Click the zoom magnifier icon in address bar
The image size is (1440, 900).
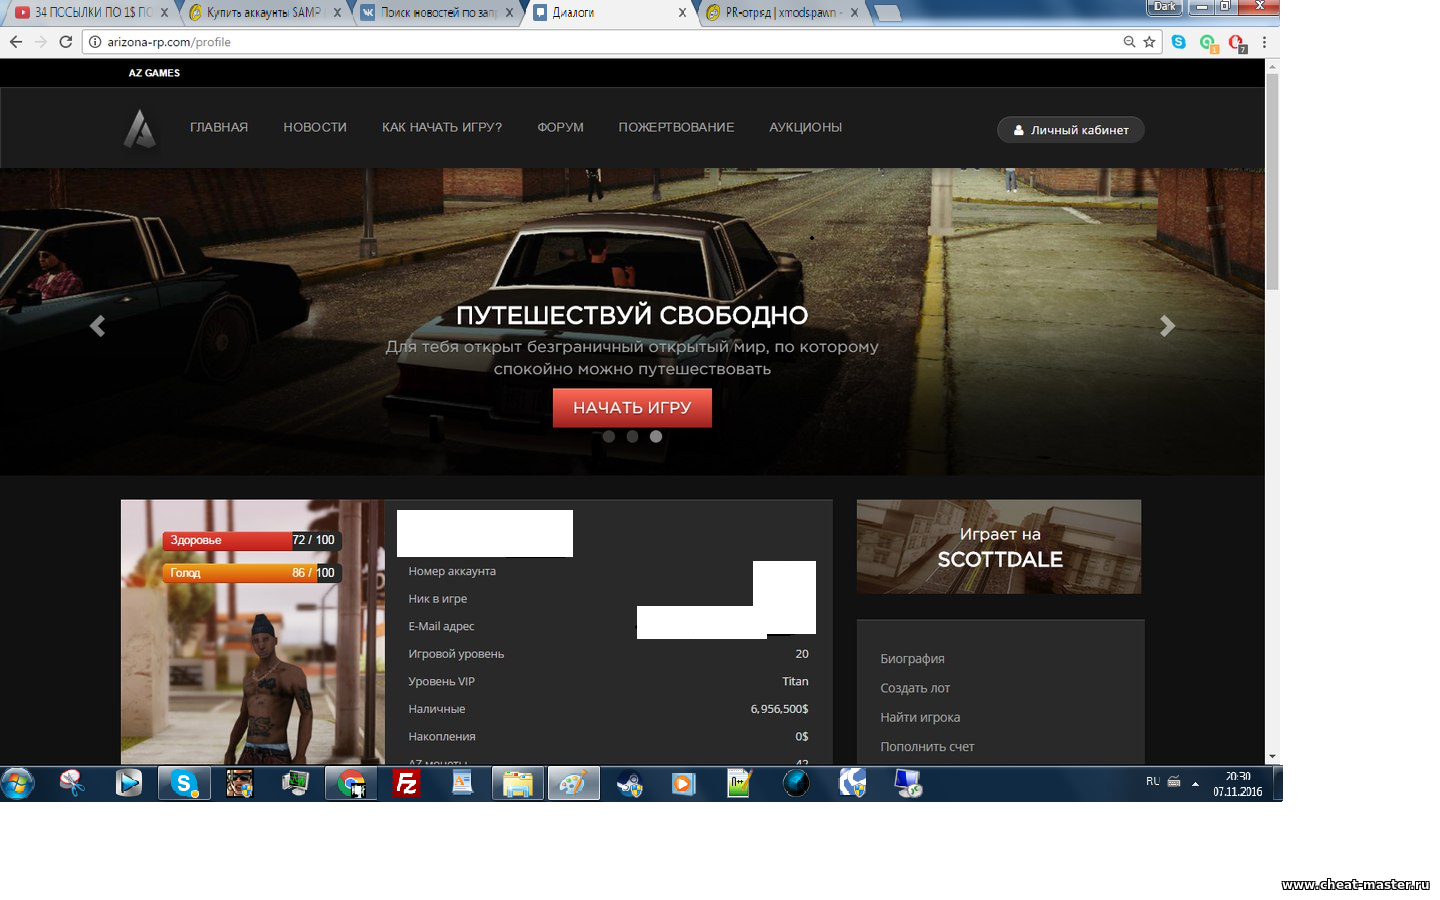[x=1129, y=42]
